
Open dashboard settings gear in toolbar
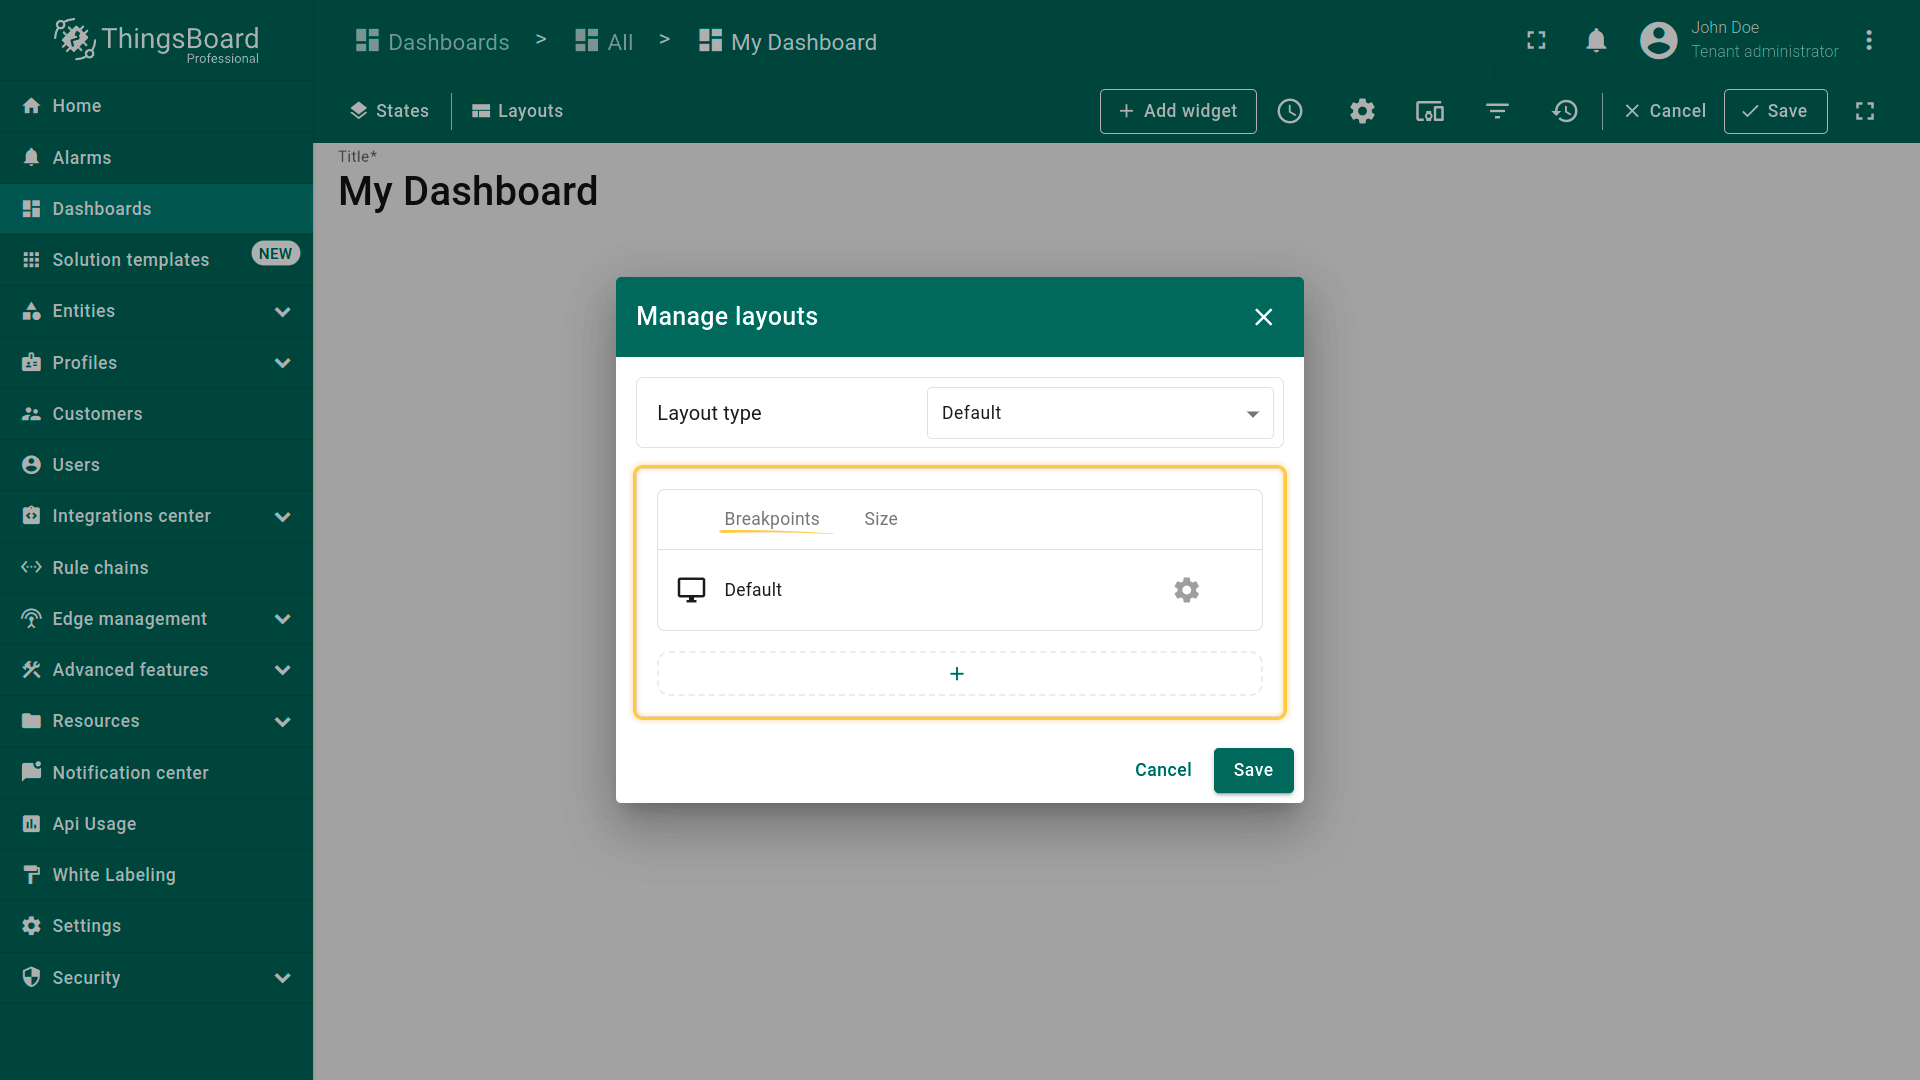[1362, 111]
